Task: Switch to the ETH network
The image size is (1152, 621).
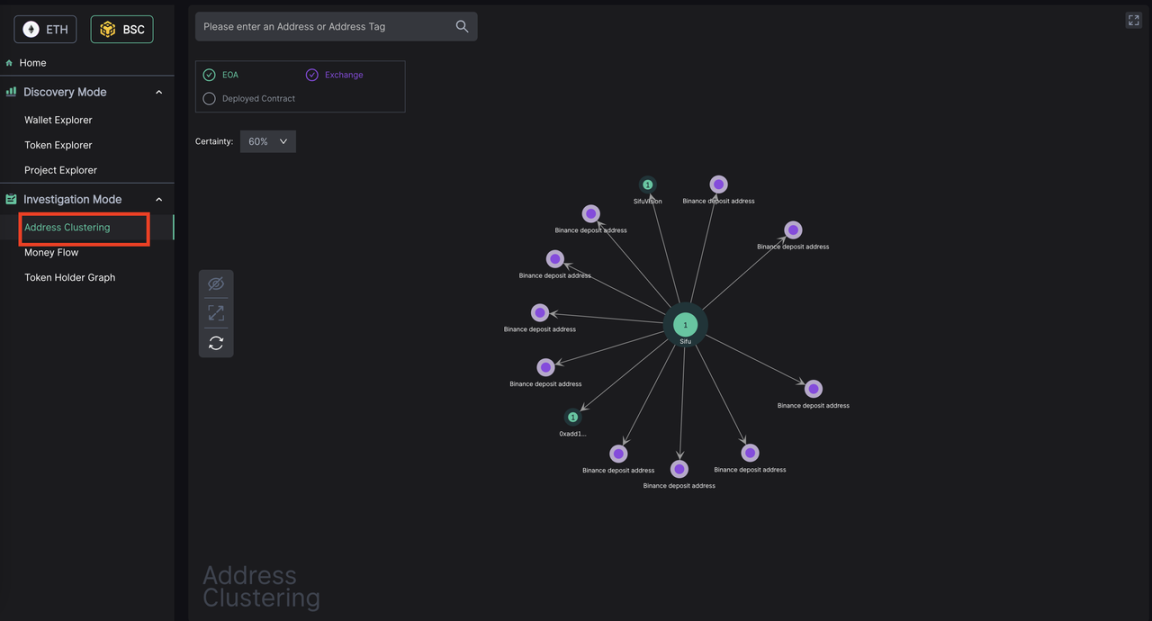Action: (x=46, y=30)
